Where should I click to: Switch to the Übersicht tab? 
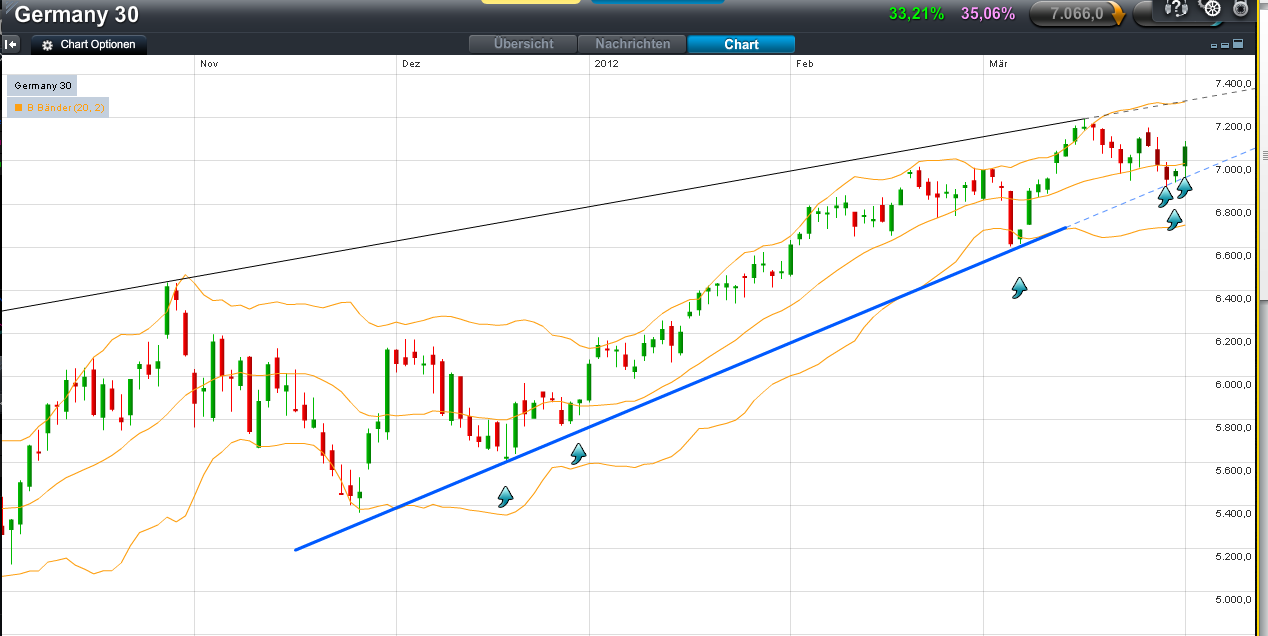pyautogui.click(x=524, y=44)
